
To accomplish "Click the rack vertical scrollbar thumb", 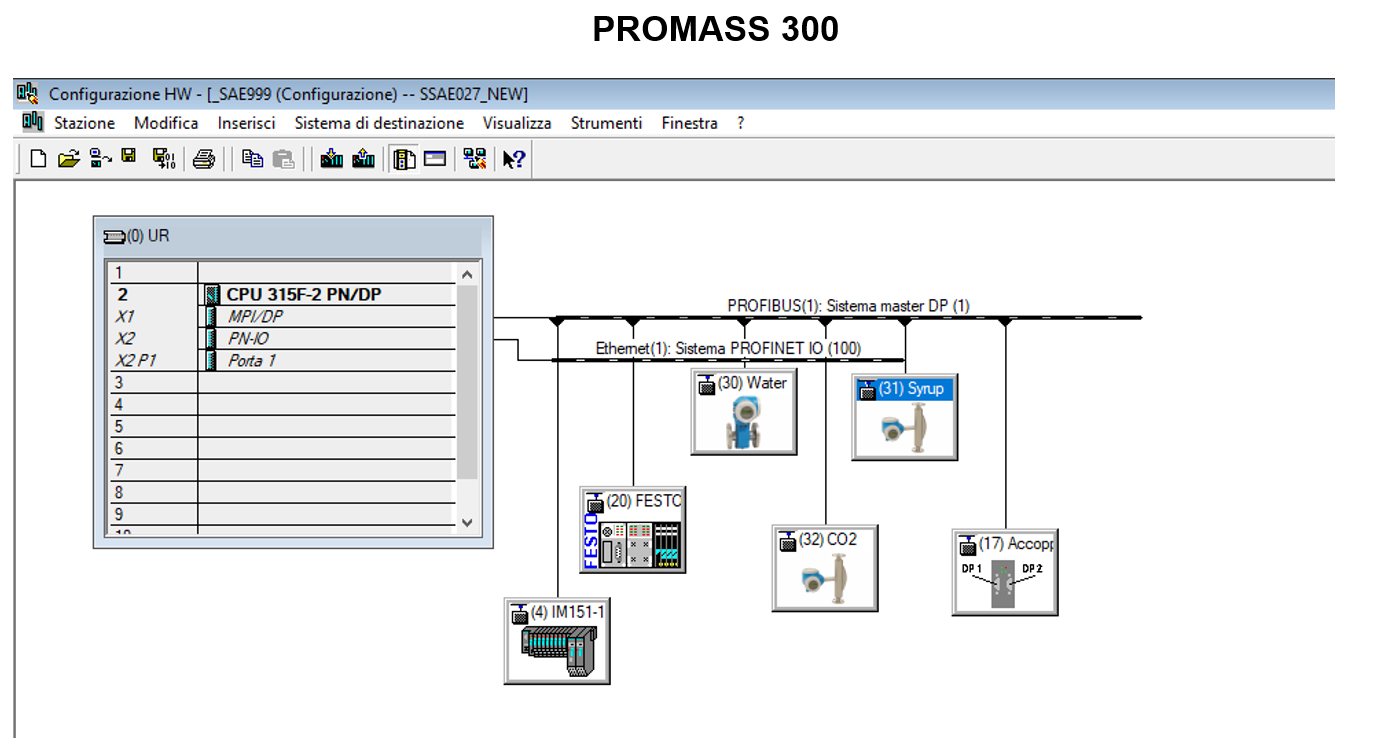I will click(x=467, y=381).
